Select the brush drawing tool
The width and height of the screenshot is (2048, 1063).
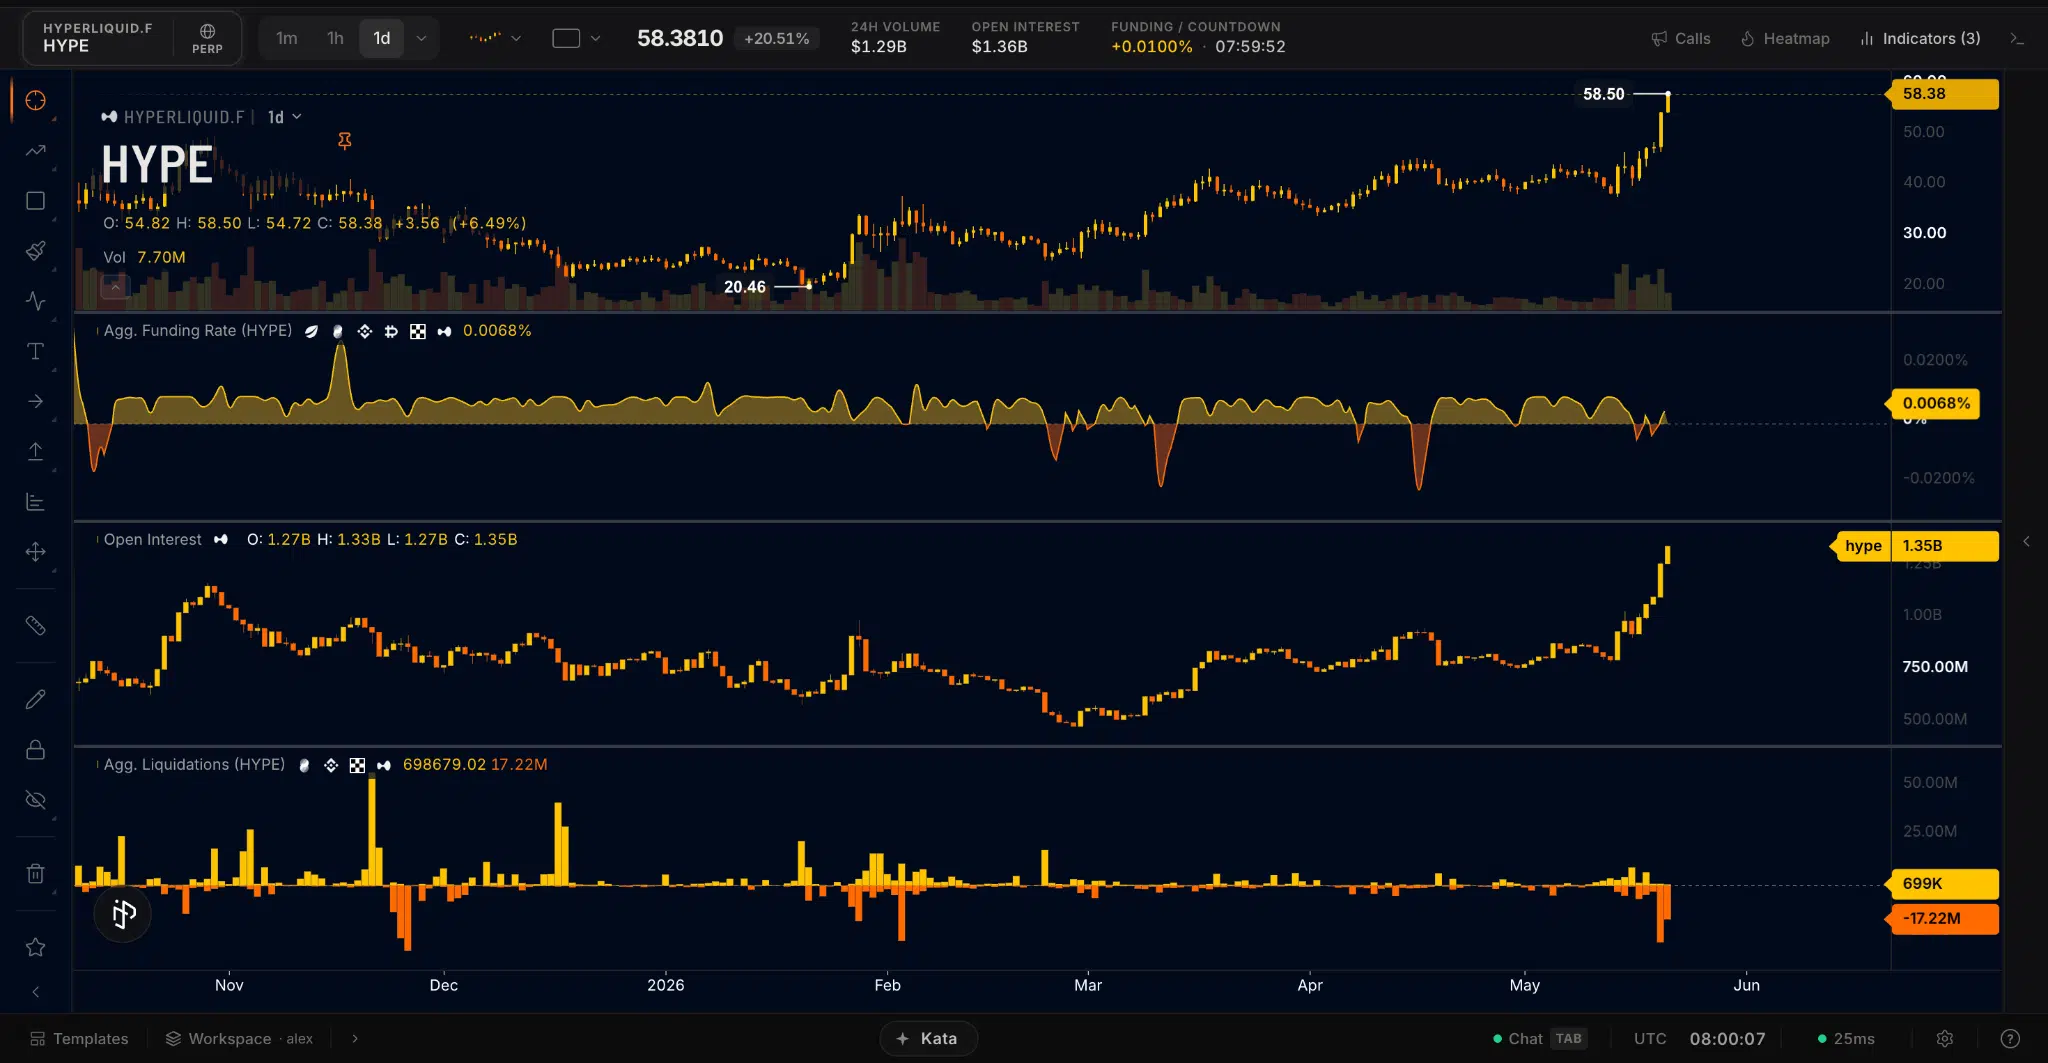[x=36, y=251]
